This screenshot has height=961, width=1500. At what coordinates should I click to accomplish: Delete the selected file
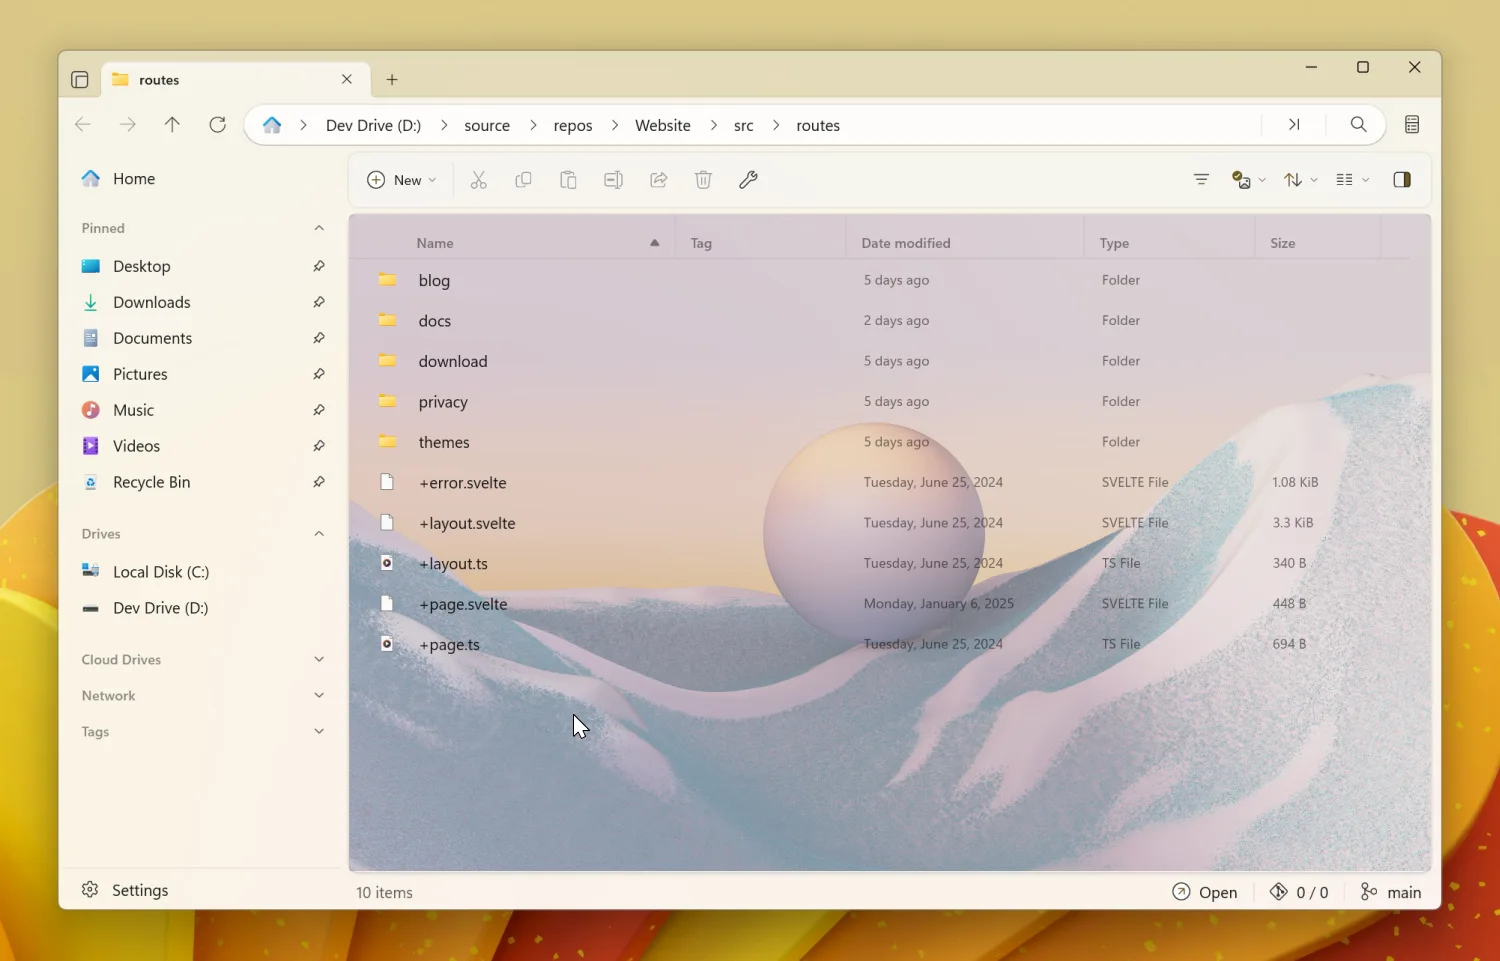703,180
